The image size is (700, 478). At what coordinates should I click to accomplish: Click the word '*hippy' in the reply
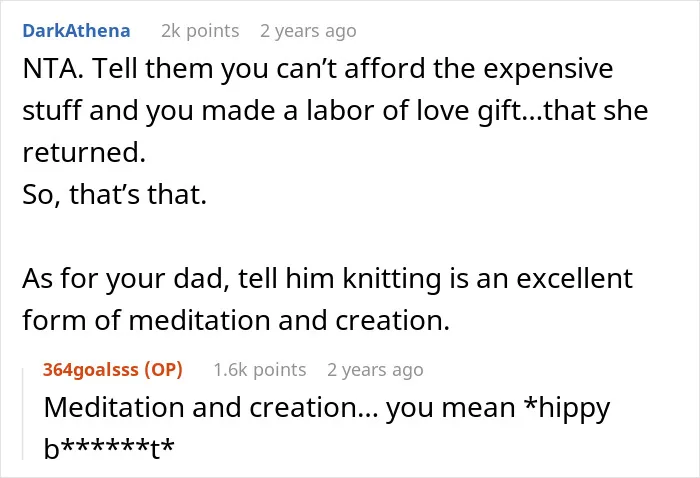567,408
